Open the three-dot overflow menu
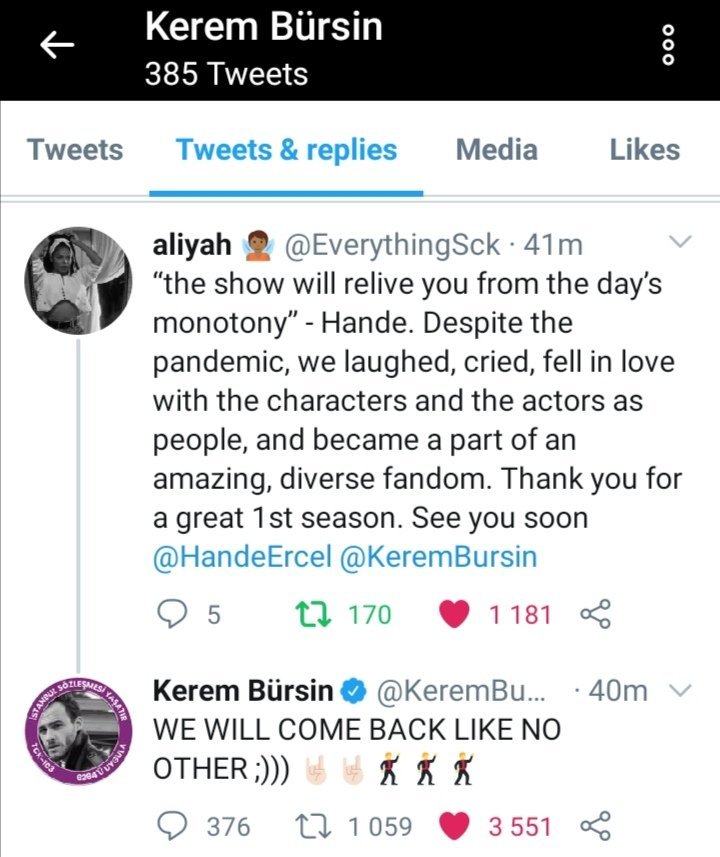 [x=669, y=46]
